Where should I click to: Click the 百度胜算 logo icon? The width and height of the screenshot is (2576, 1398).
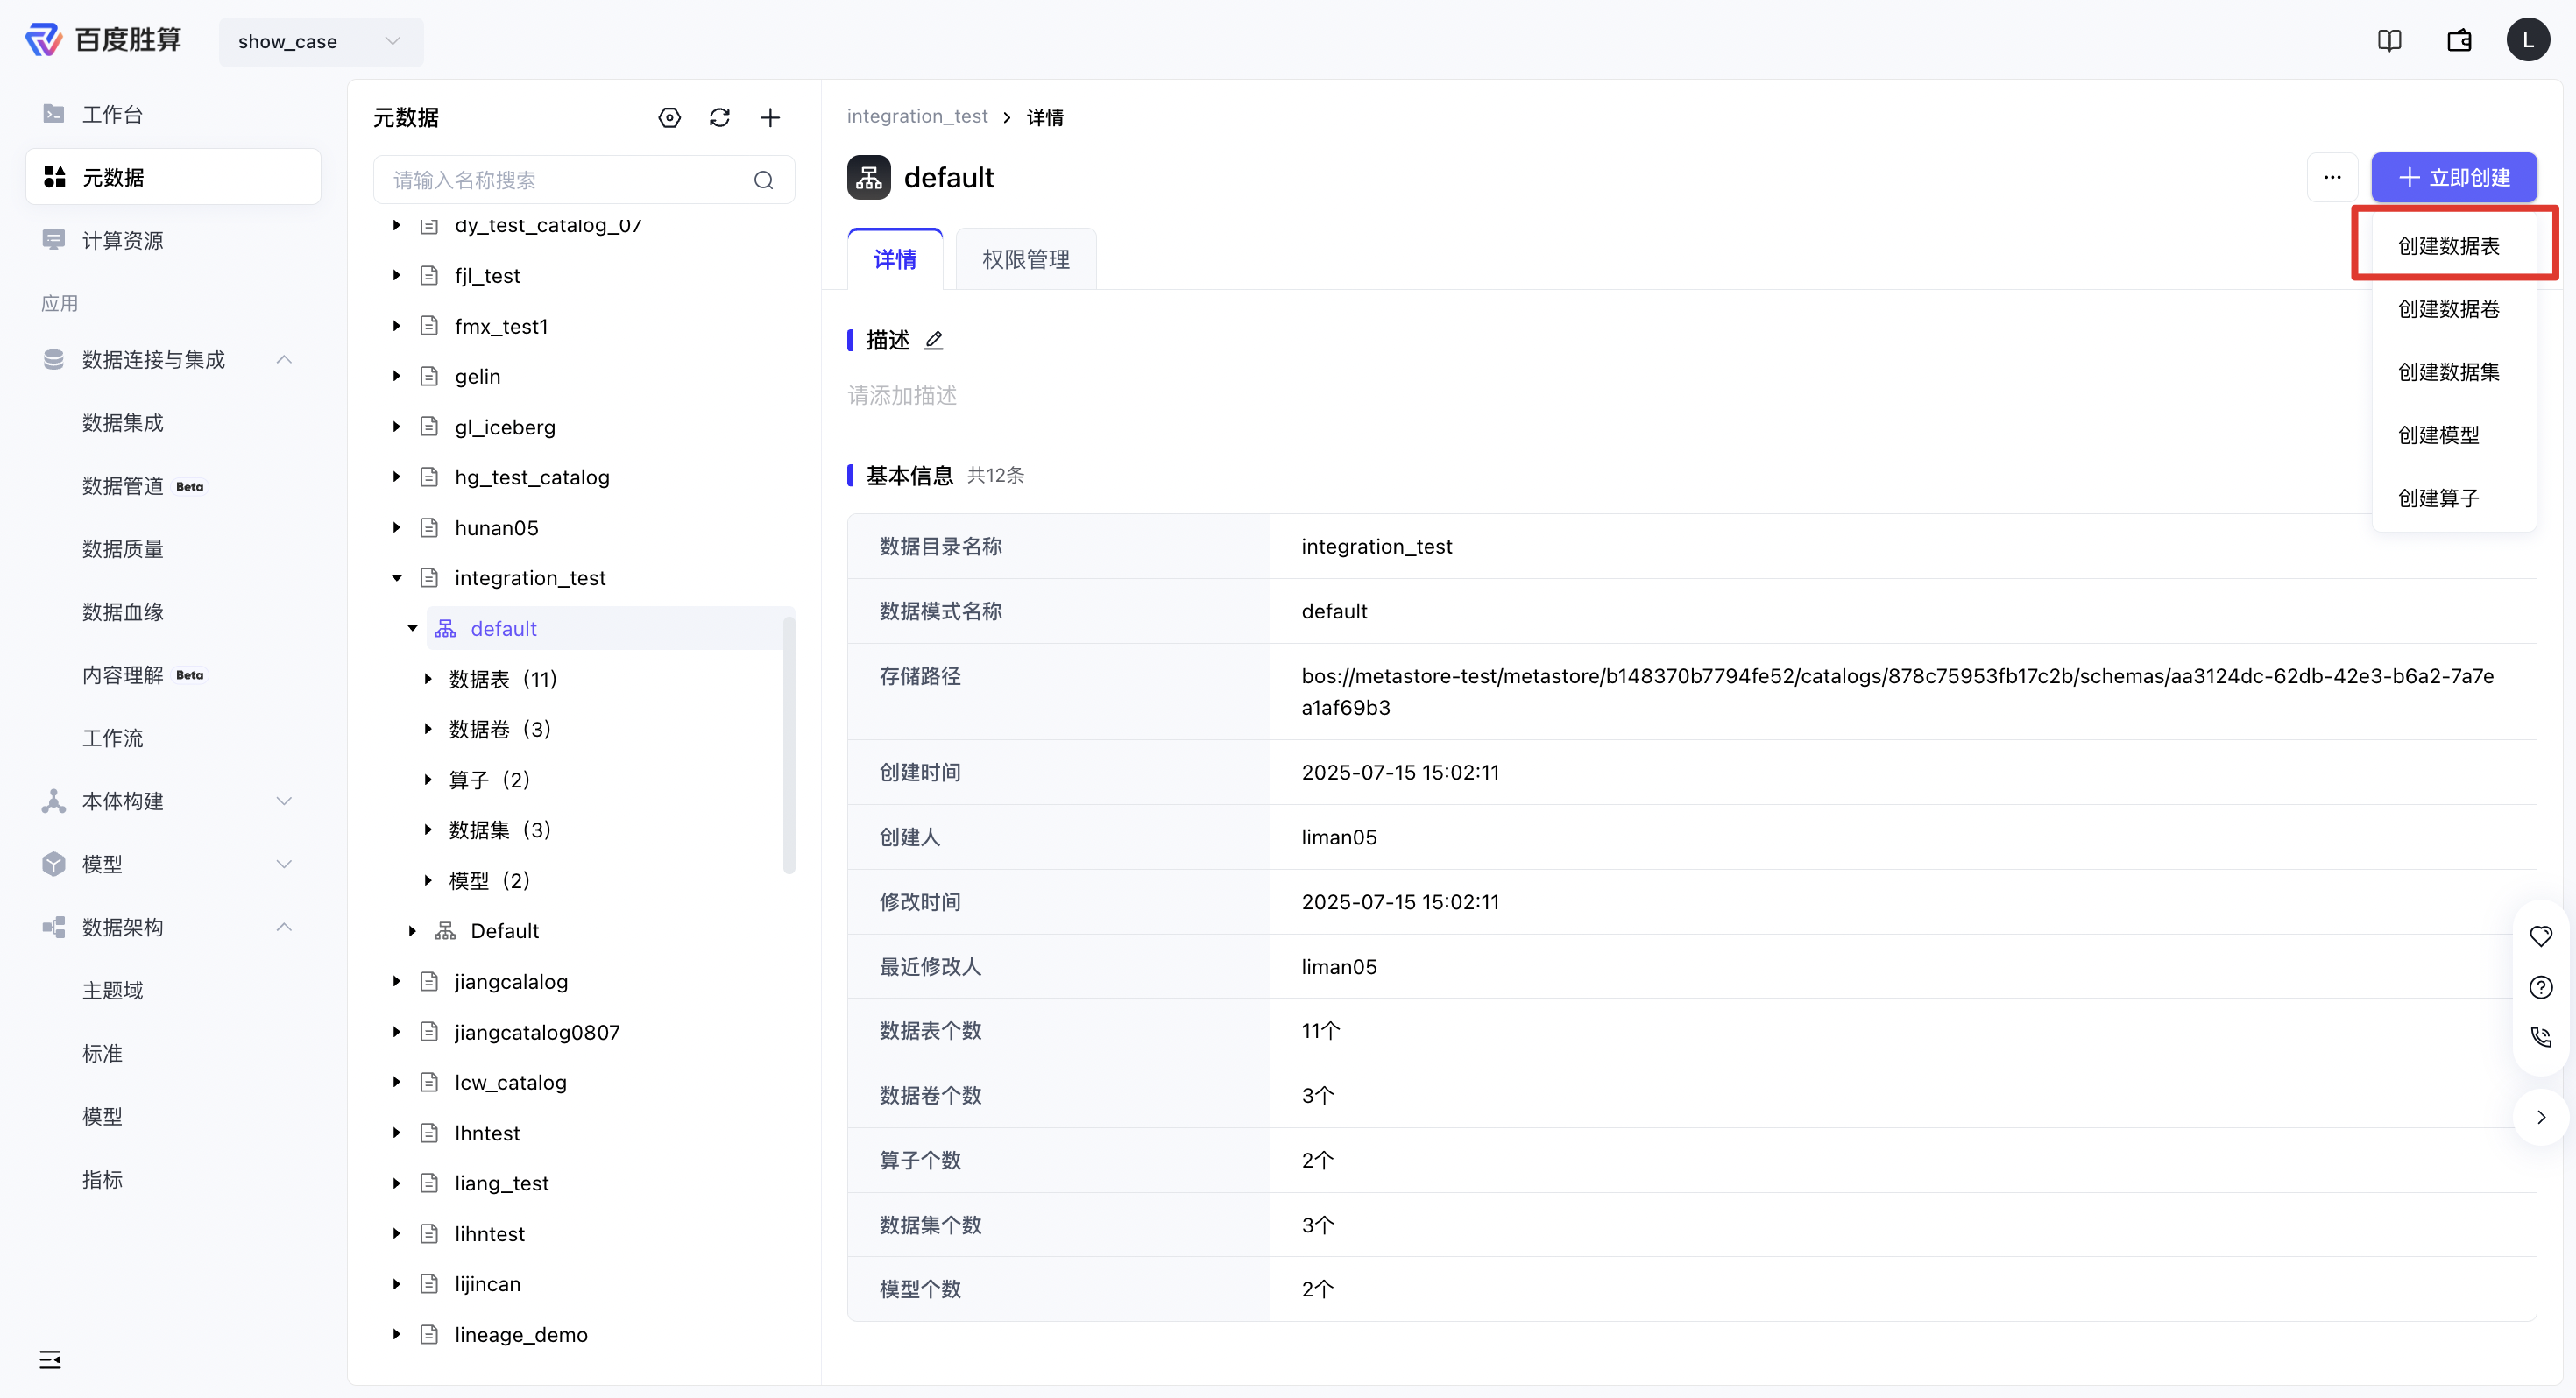[x=43, y=40]
